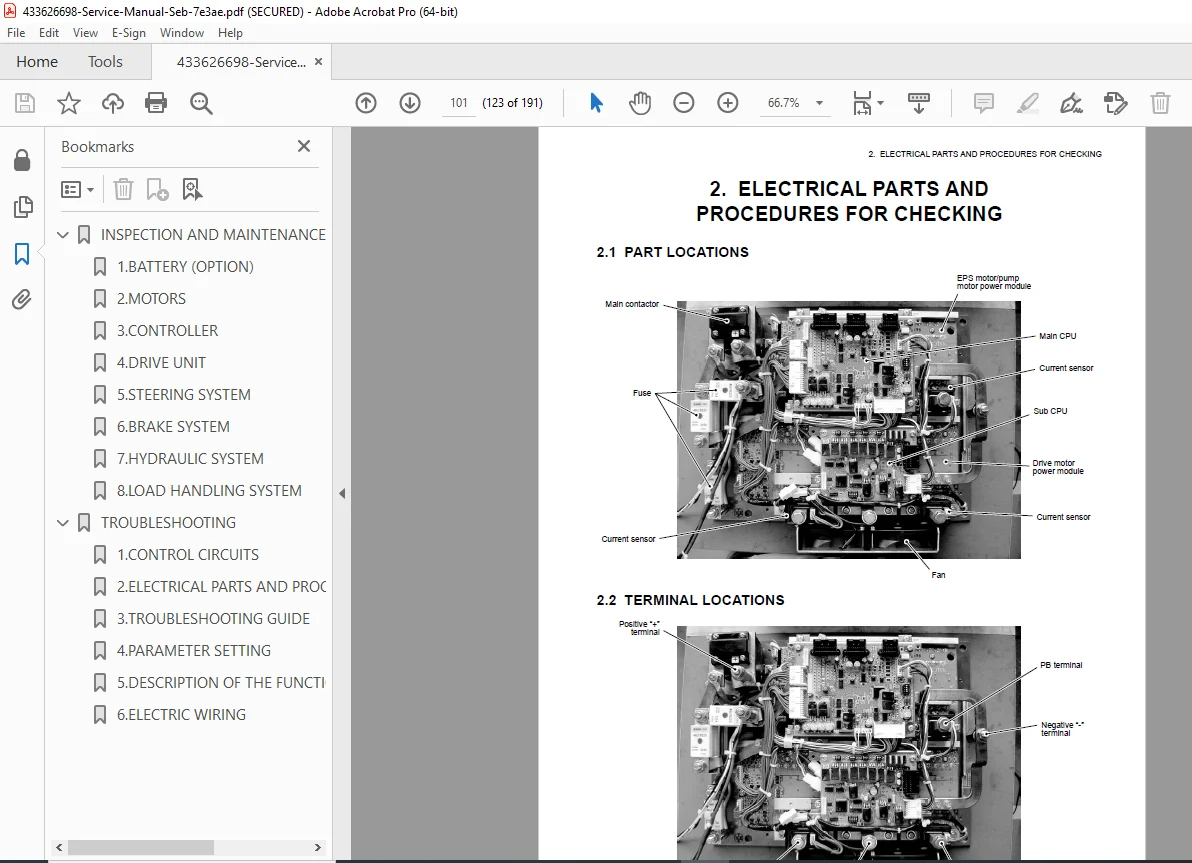1192x863 pixels.
Task: Find current bookmark icon
Action: (192, 189)
